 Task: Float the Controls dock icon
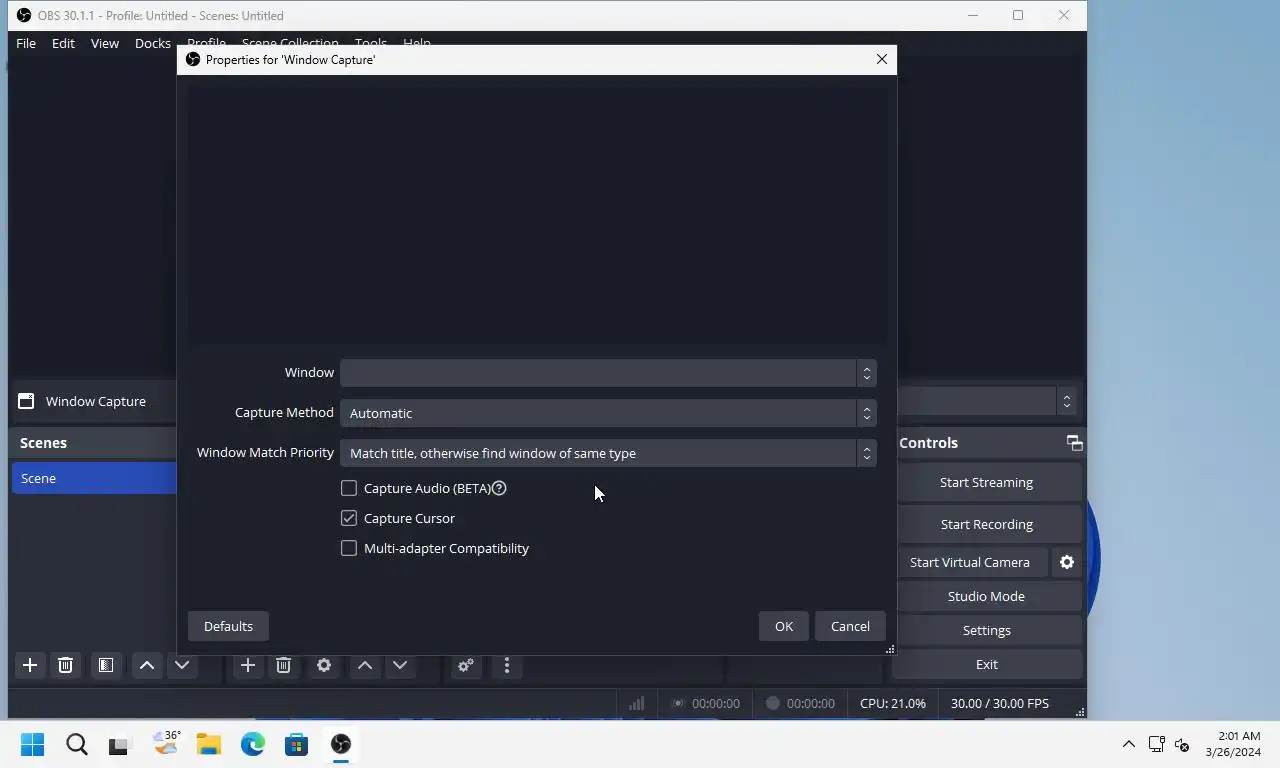click(x=1074, y=443)
